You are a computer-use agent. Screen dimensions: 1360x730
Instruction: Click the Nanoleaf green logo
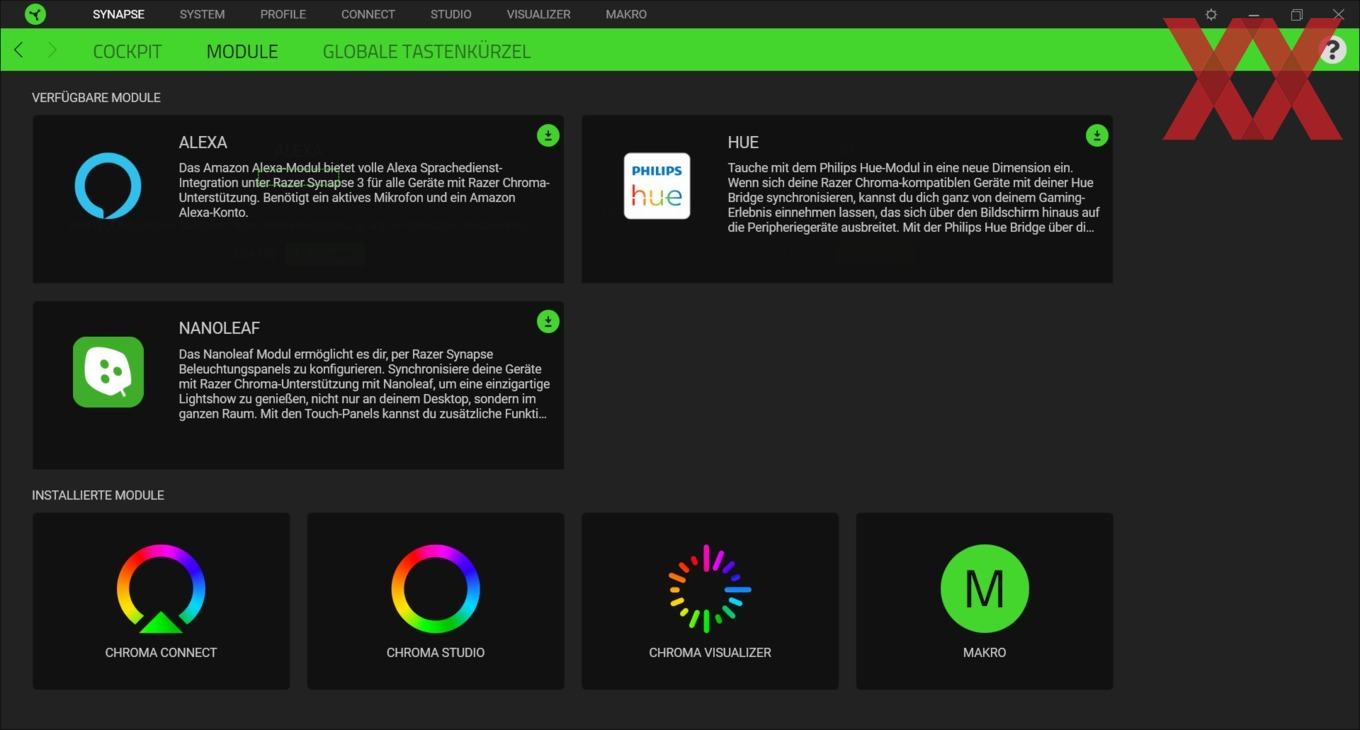[x=108, y=372]
